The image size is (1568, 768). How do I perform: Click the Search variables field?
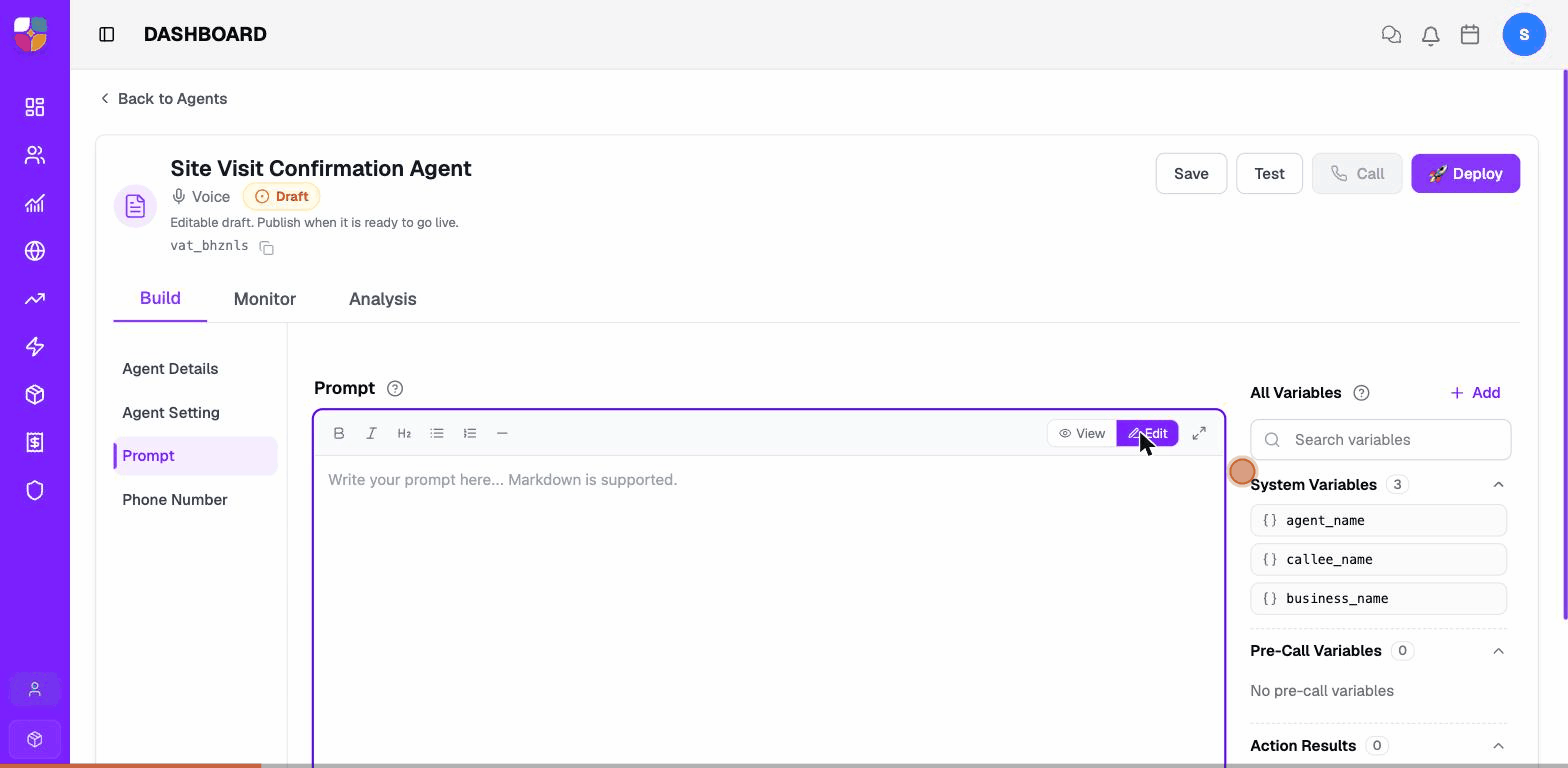point(1381,440)
